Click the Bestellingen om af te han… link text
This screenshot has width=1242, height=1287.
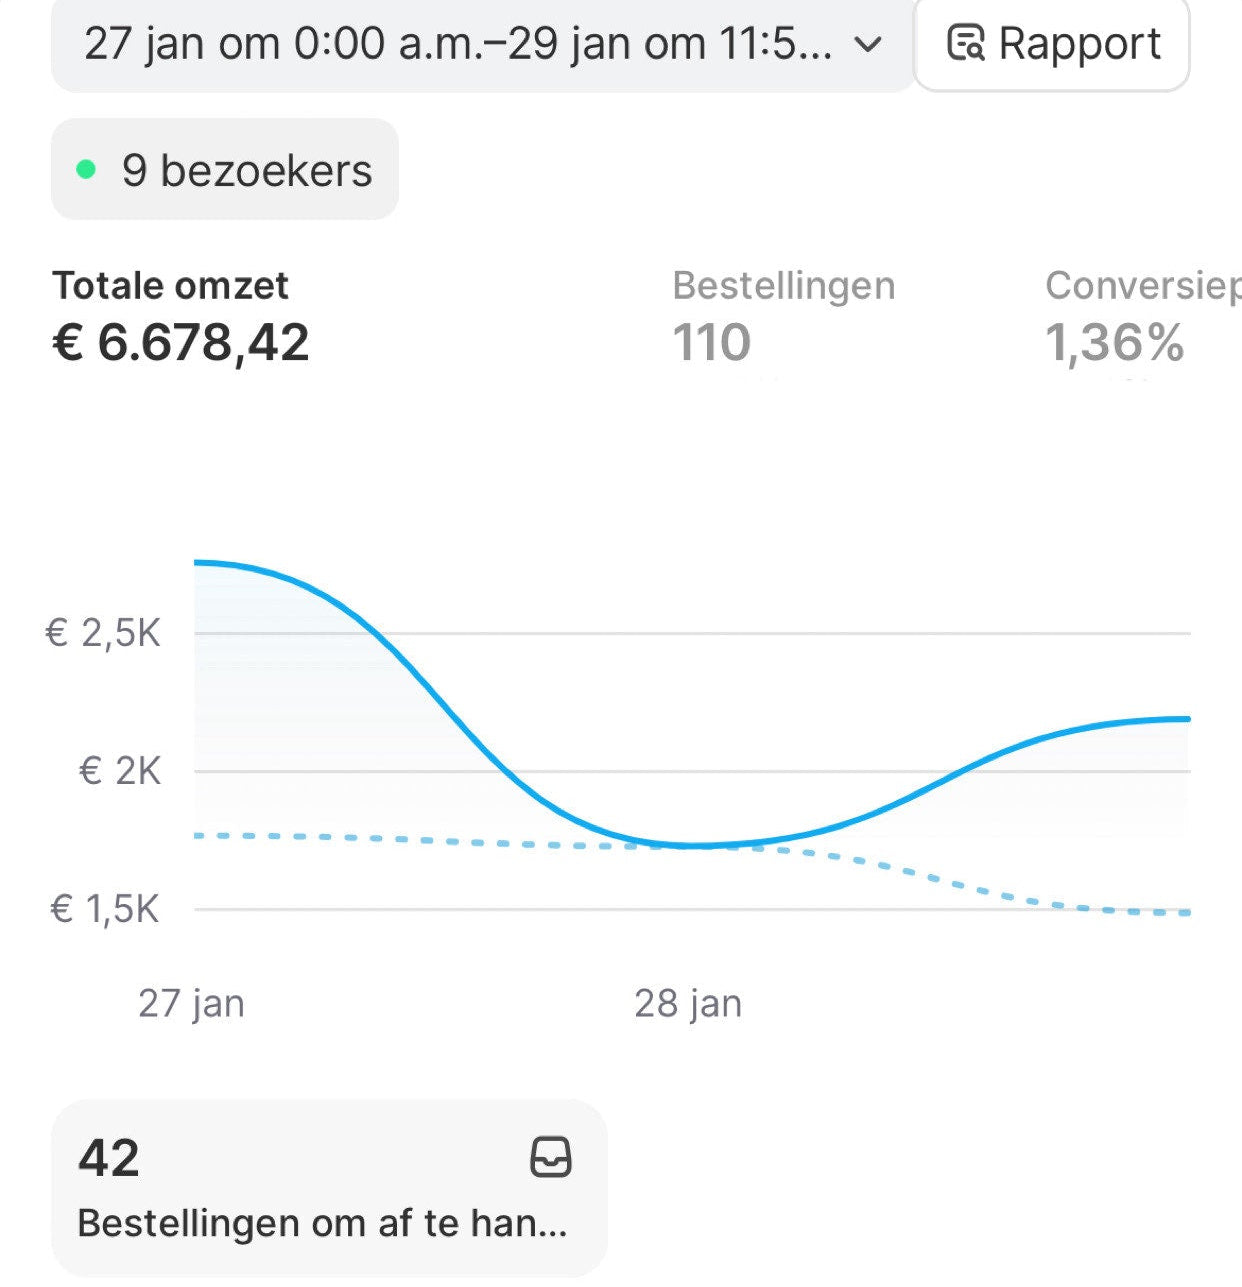(x=322, y=1223)
